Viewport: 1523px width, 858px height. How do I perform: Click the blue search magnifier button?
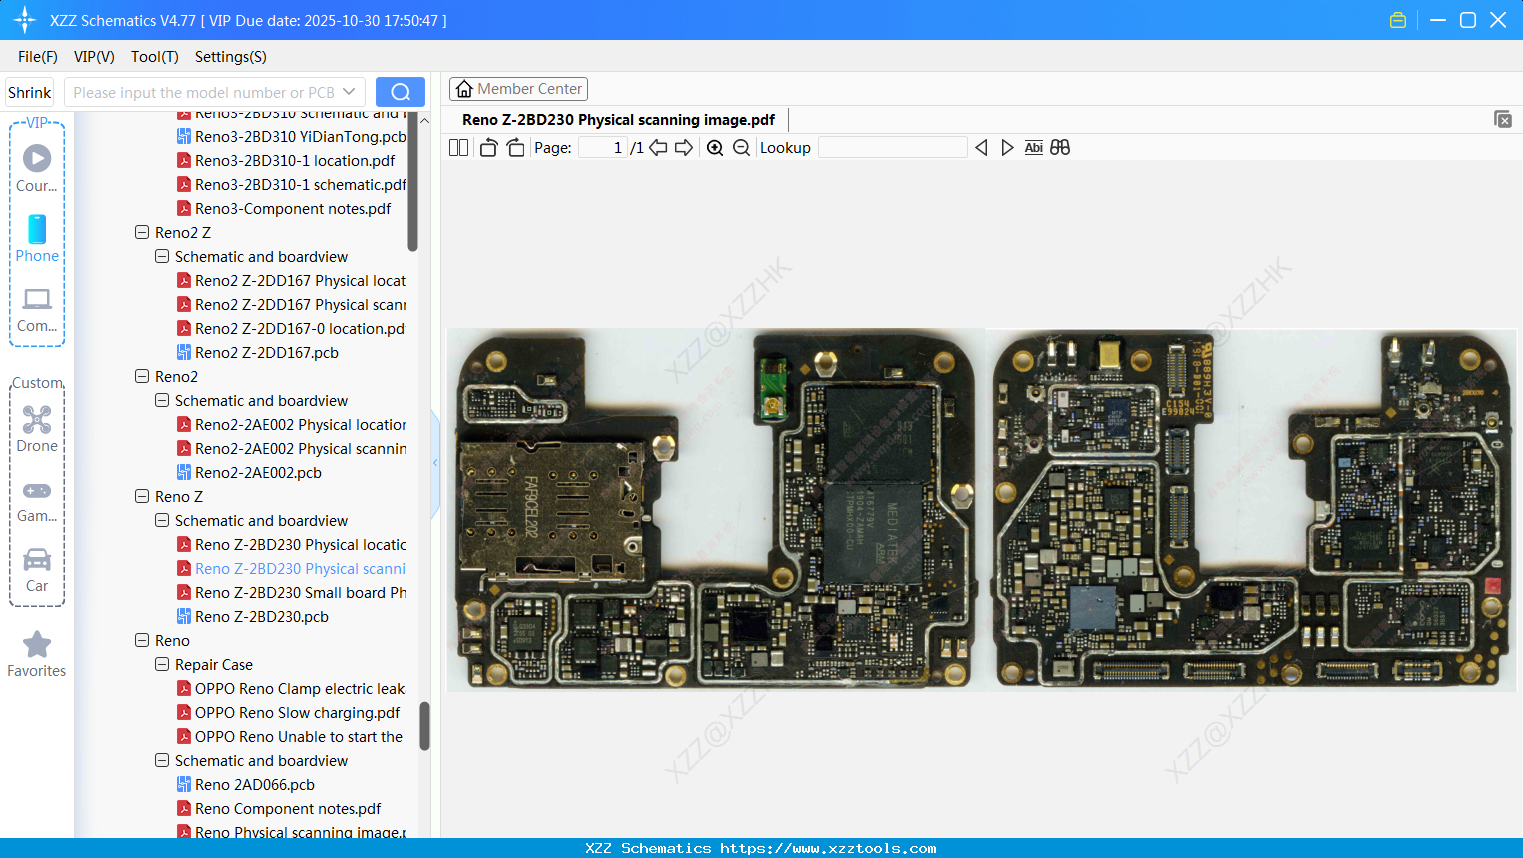400,92
